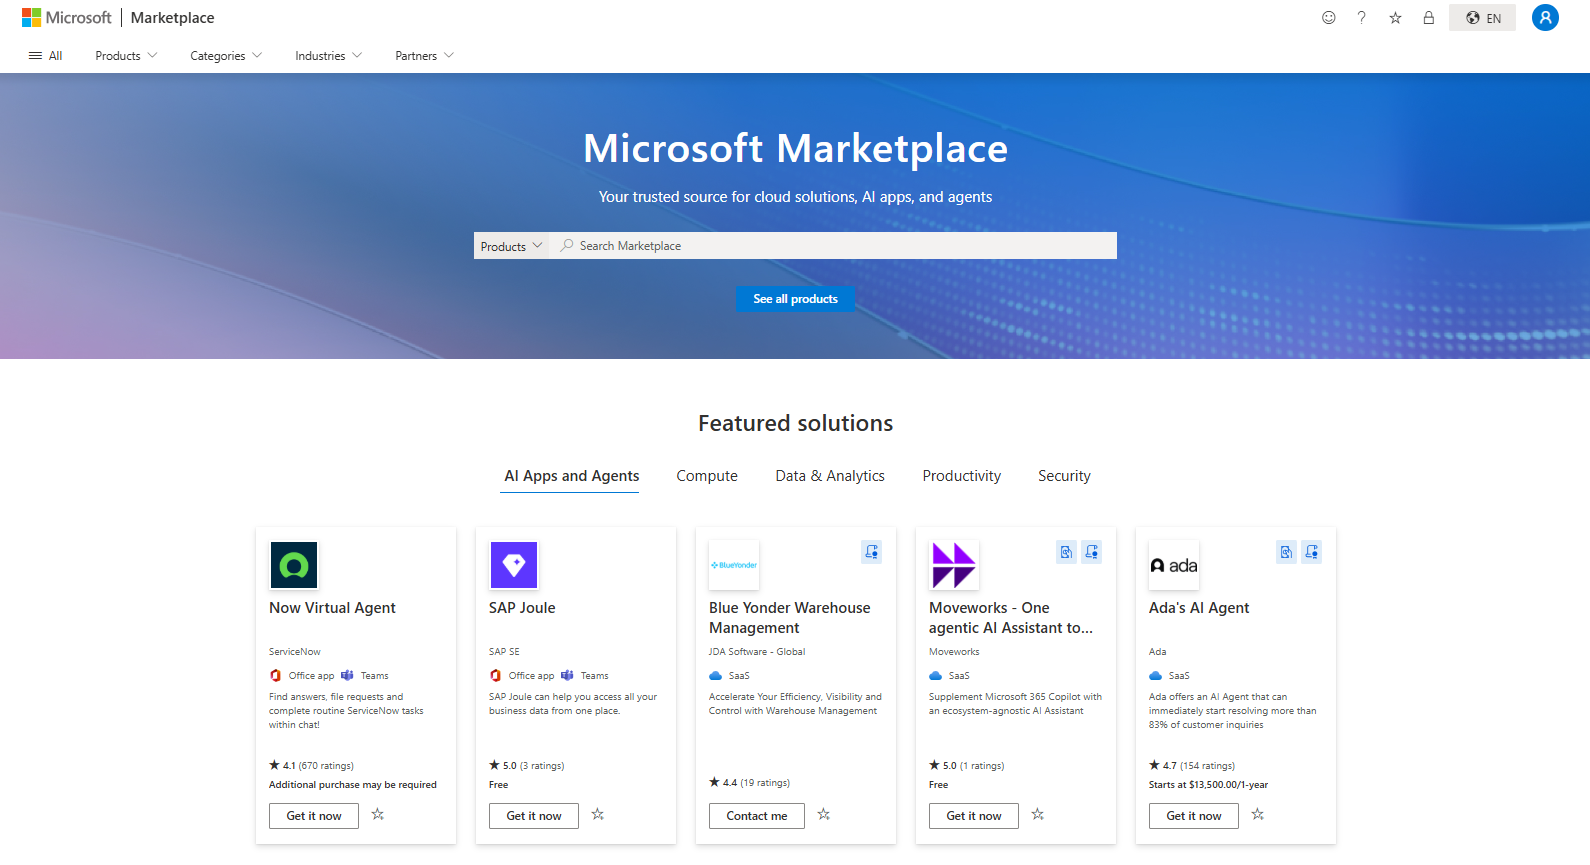This screenshot has width=1590, height=865.
Task: Click the Now Virtual Agent logo
Action: (x=294, y=565)
